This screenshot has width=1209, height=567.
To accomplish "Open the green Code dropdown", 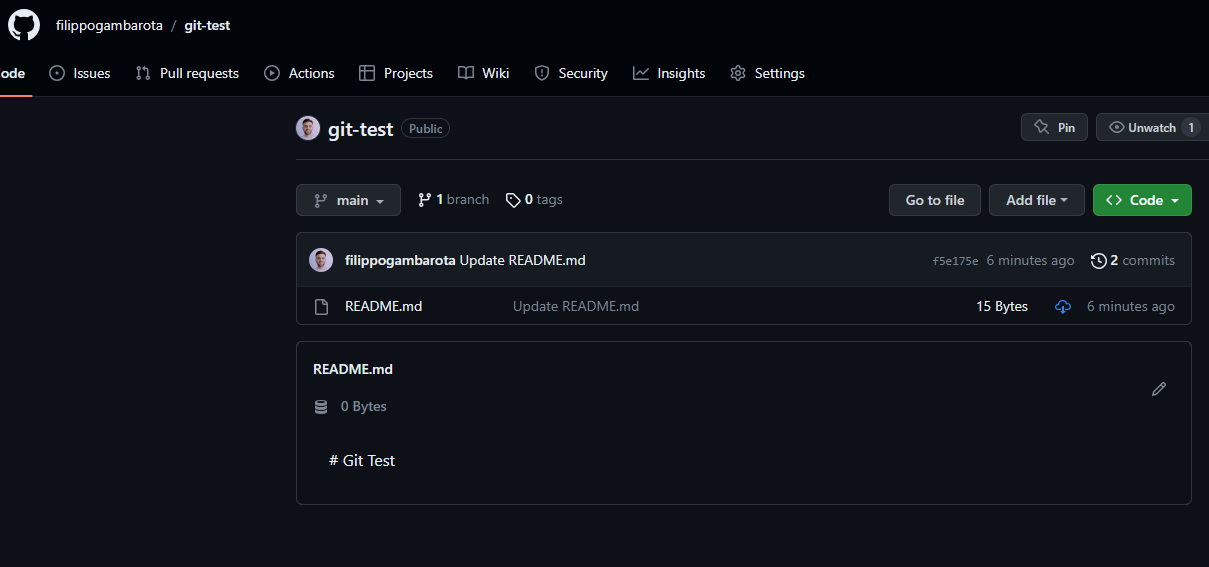I will 1142,200.
